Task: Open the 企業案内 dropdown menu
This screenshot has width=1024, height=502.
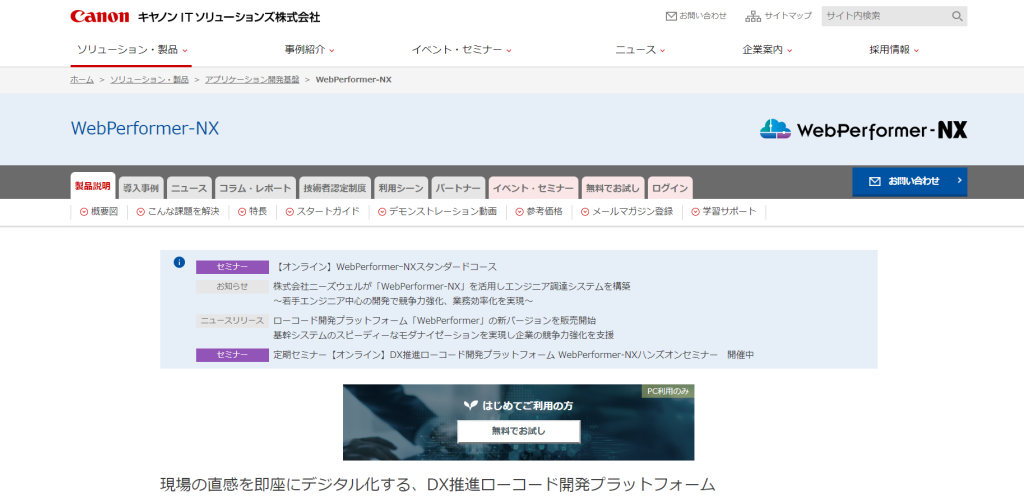Action: click(768, 49)
